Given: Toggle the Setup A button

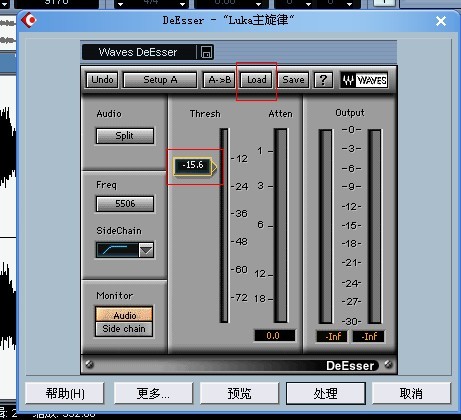Looking at the screenshot, I should click(x=160, y=80).
